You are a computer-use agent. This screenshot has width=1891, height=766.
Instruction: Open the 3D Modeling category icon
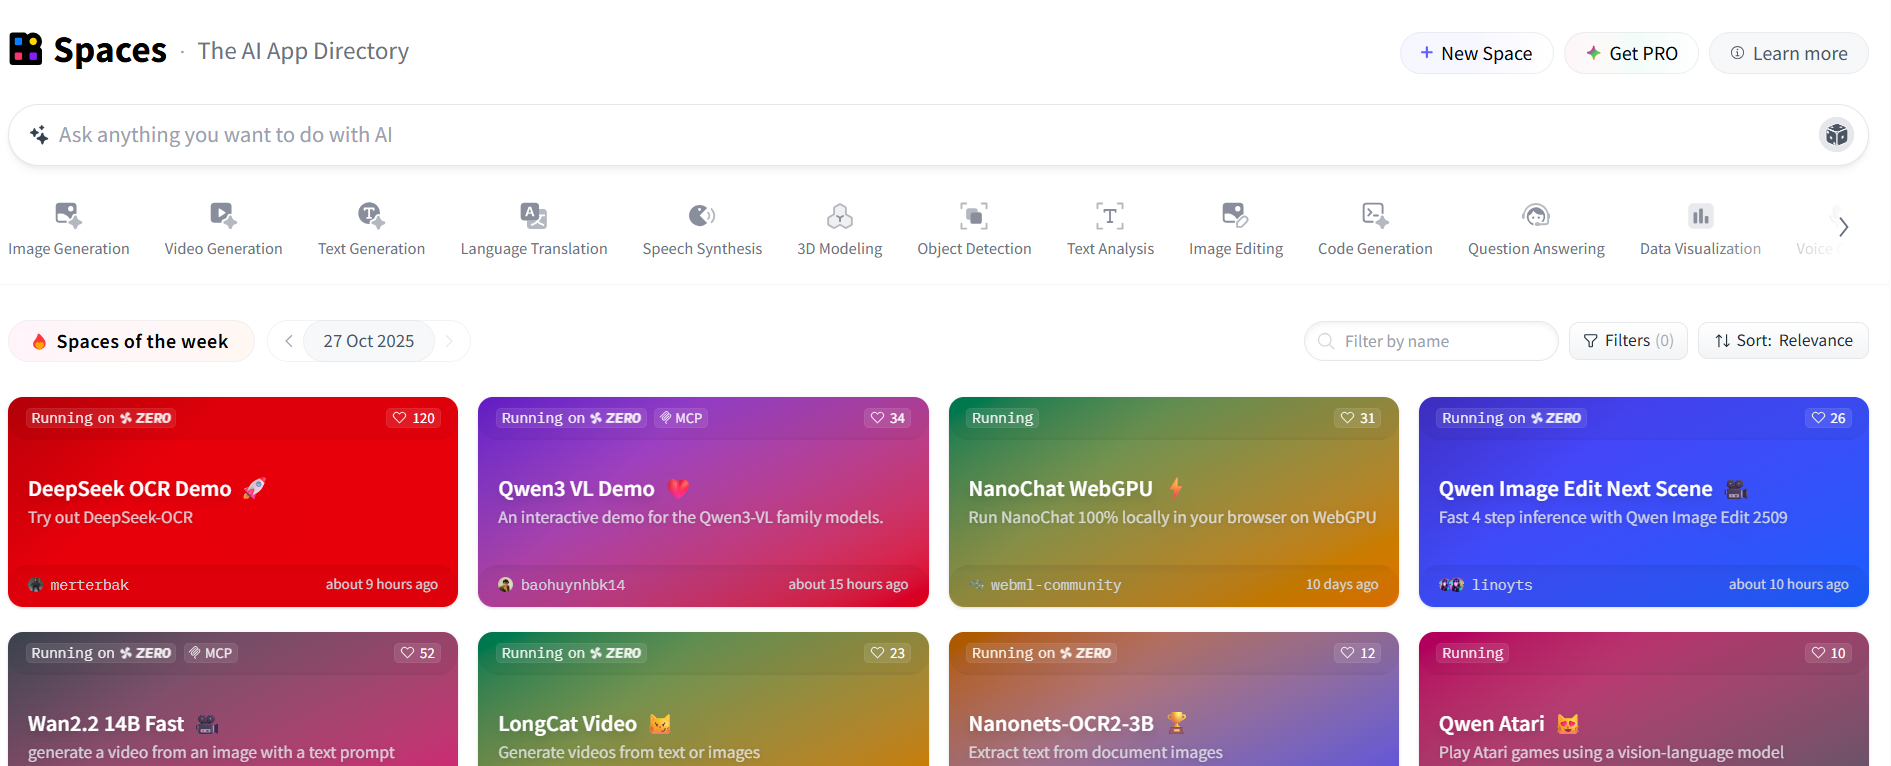tap(839, 215)
